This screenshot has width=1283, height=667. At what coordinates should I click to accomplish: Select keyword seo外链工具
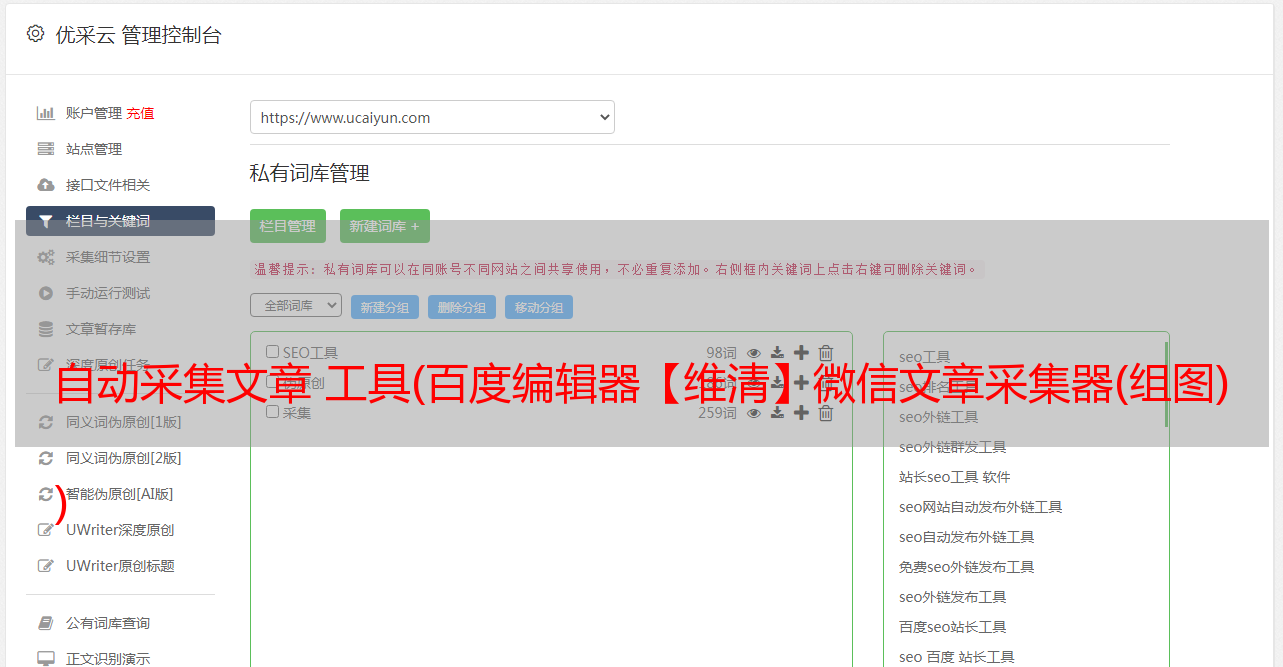pos(939,417)
